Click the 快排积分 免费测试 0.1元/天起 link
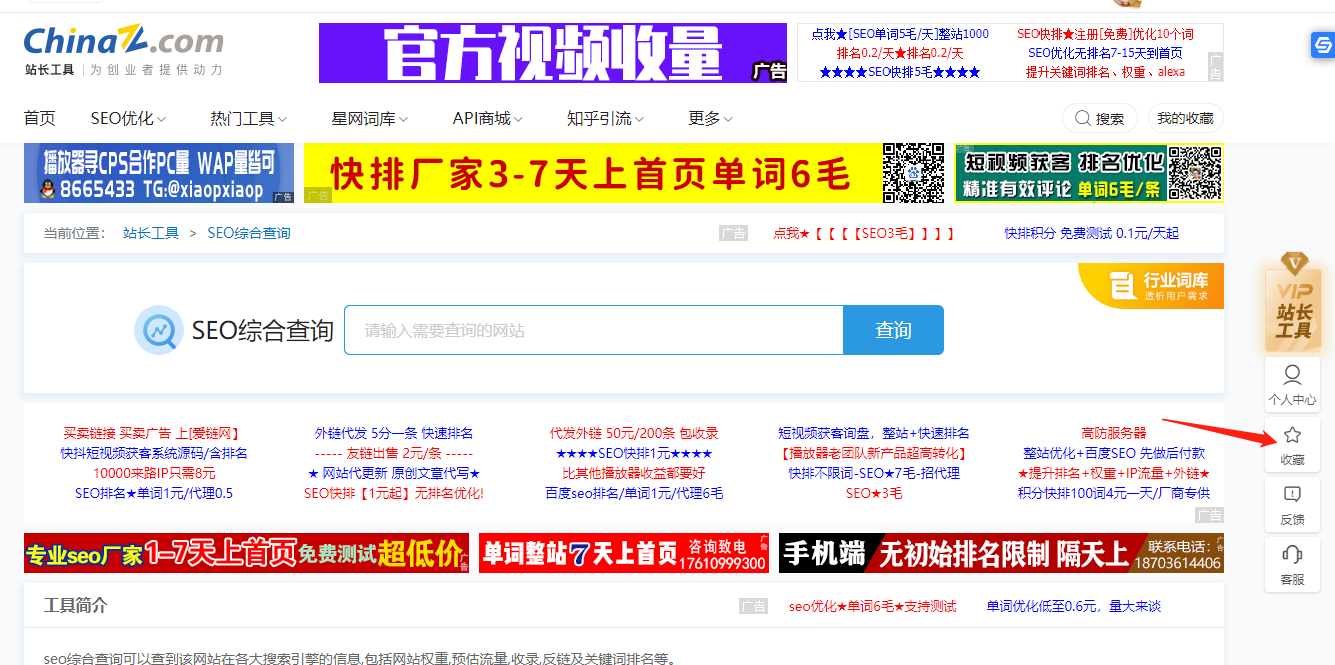 (x=1092, y=233)
